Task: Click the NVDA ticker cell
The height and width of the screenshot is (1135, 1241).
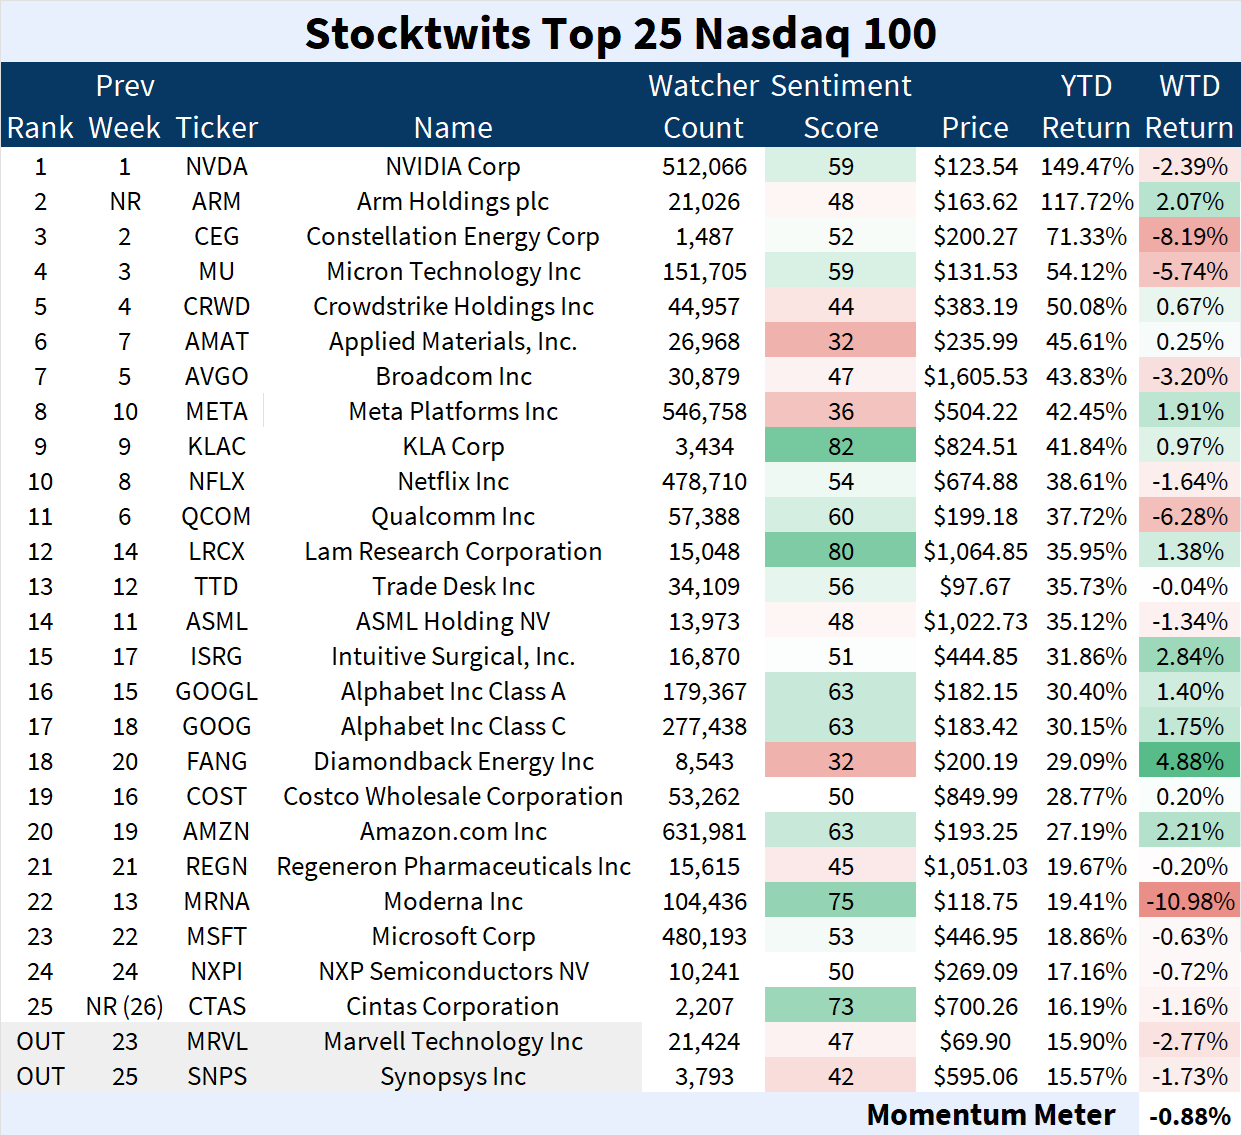Action: [216, 167]
